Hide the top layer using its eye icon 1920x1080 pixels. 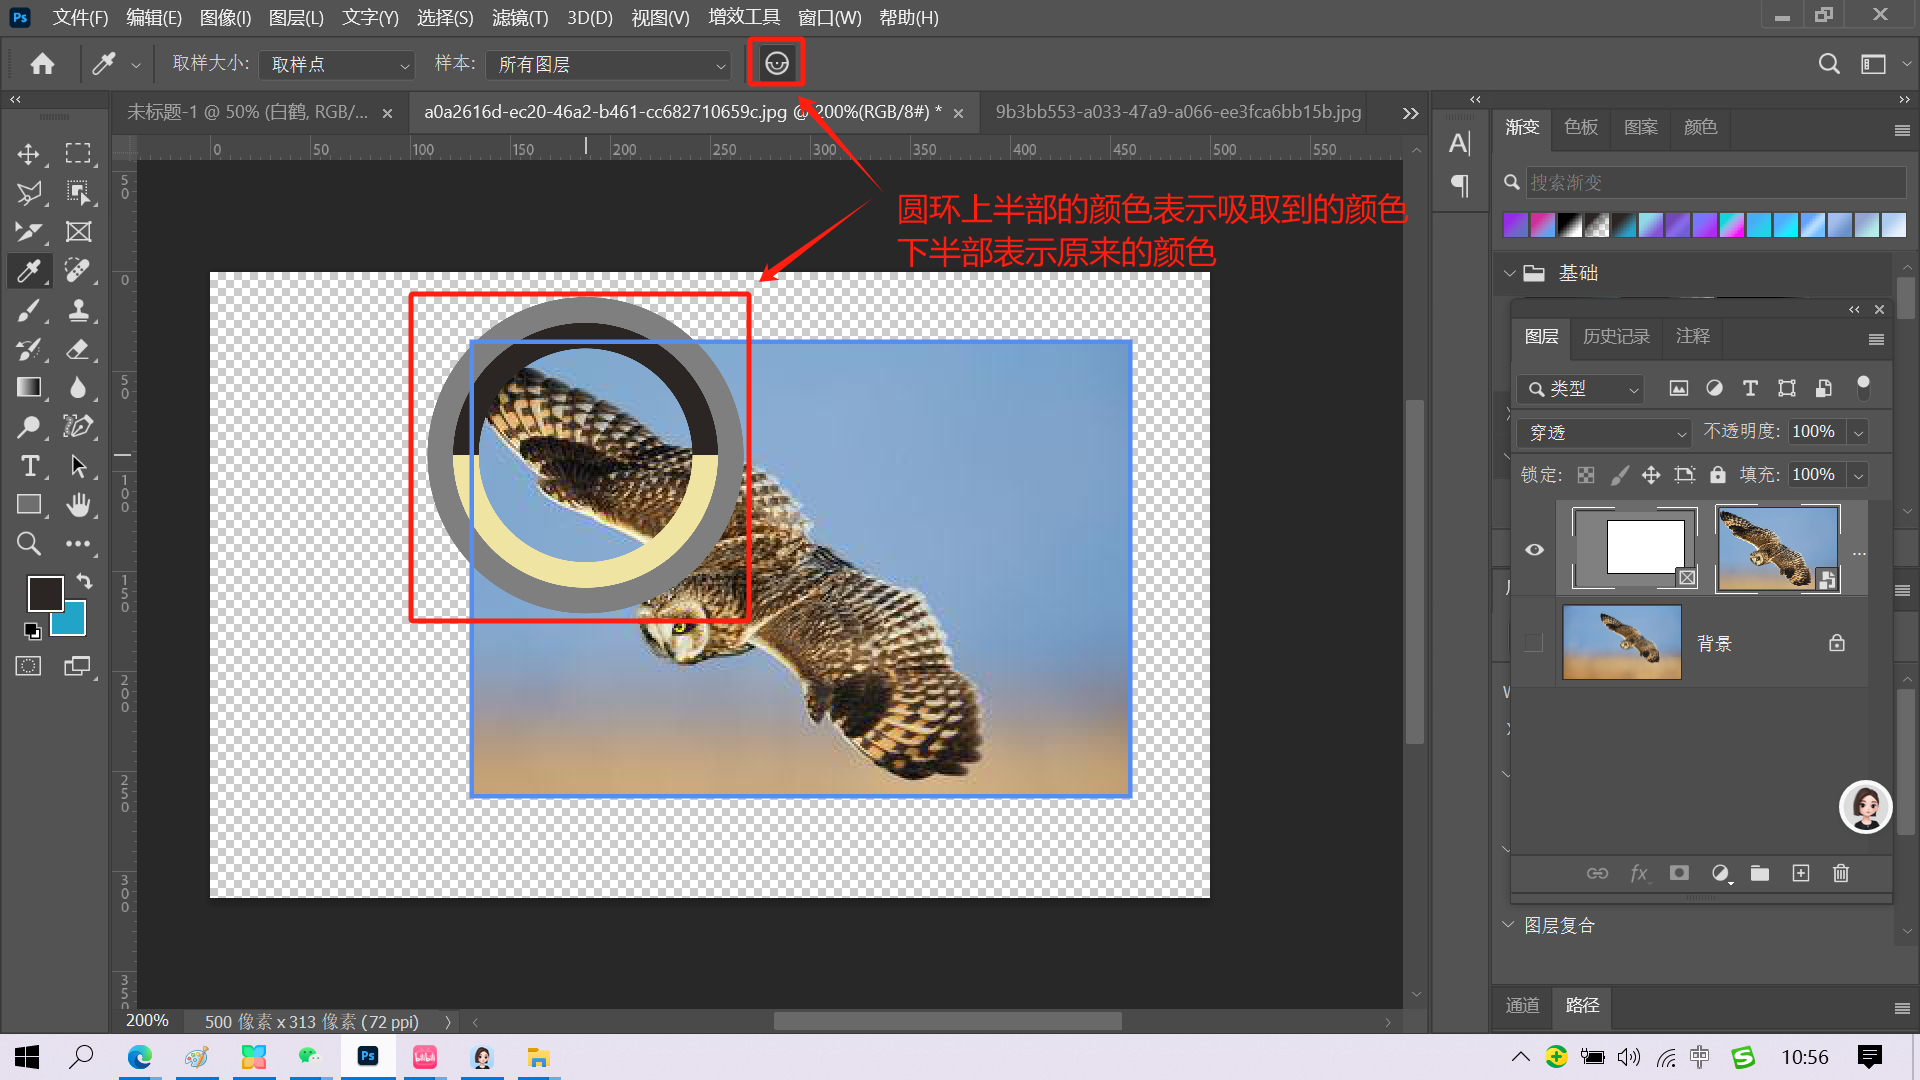click(x=1534, y=549)
